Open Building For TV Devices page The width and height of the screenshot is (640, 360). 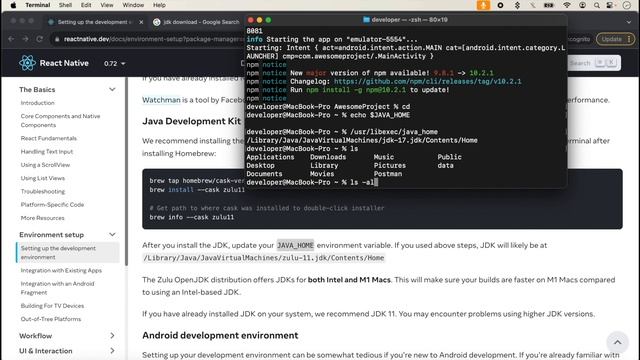coord(52,306)
